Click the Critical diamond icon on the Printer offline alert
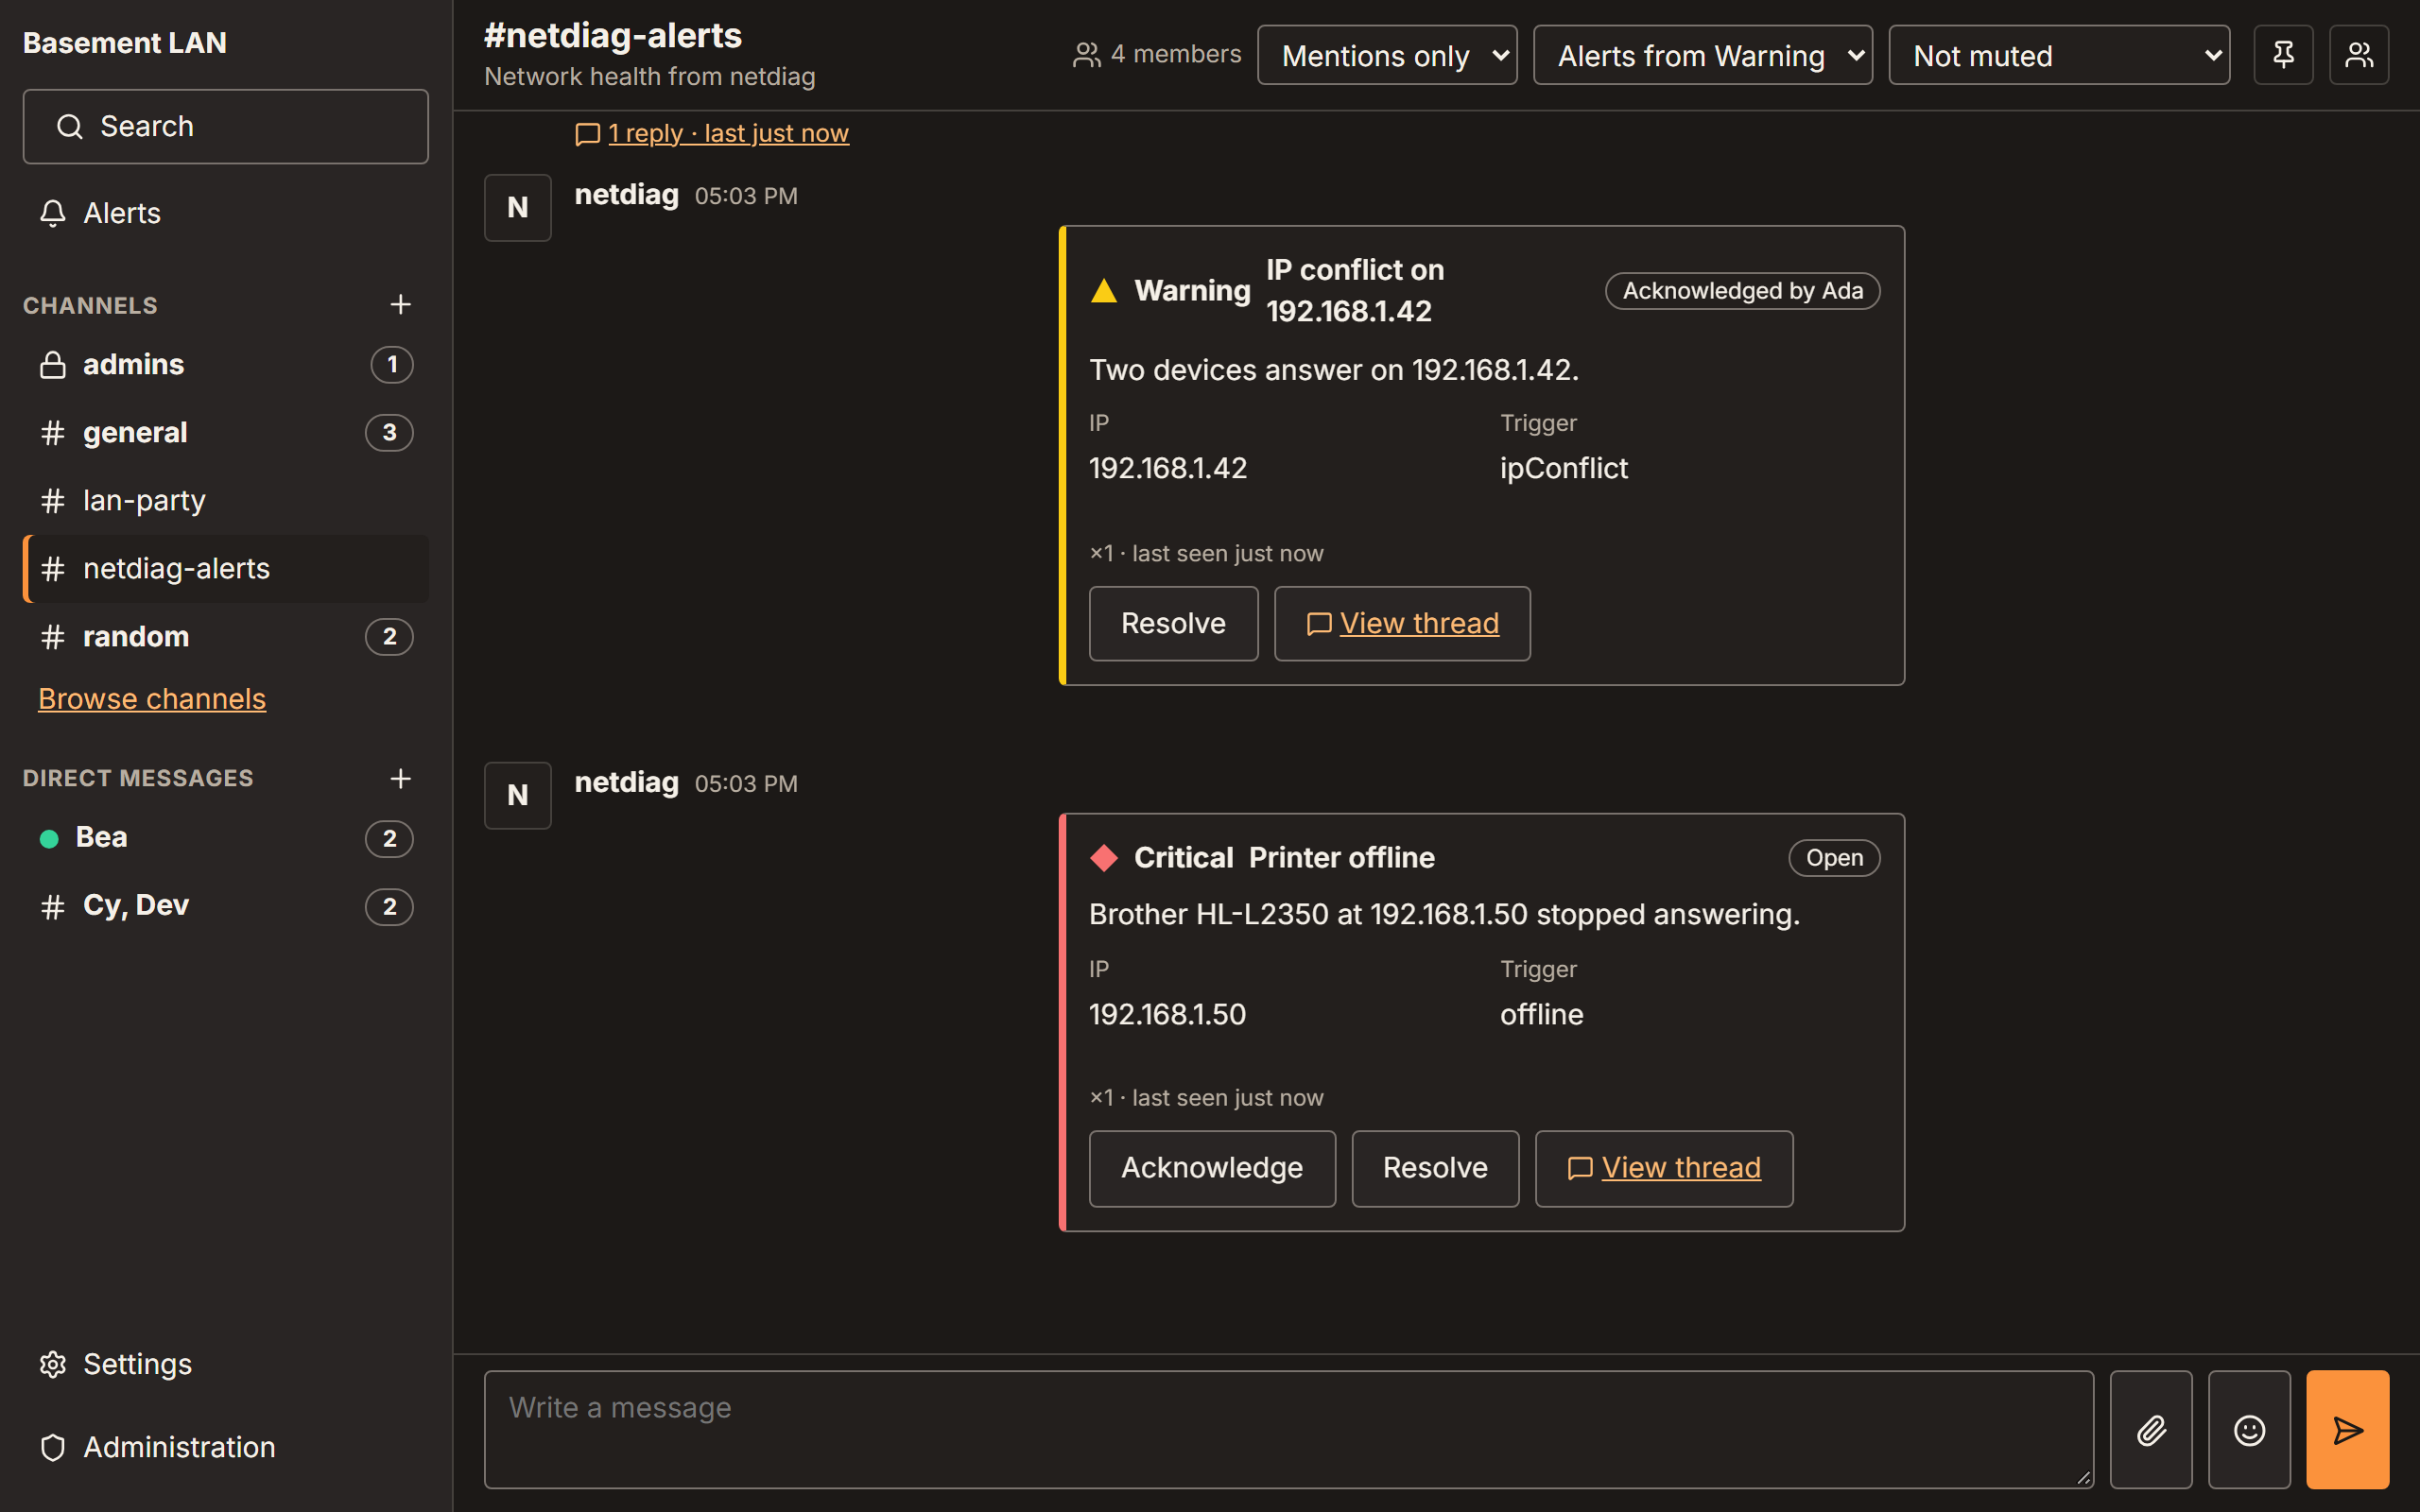Image resolution: width=2420 pixels, height=1512 pixels. pos(1104,858)
